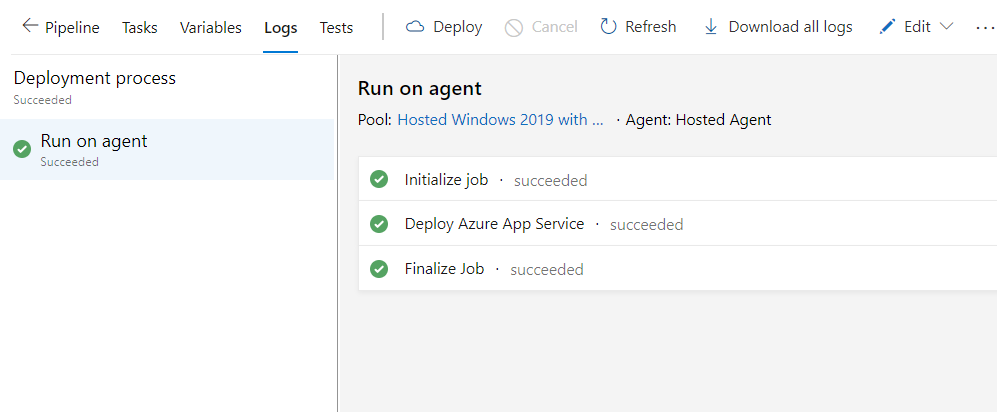The image size is (997, 412).
Task: Switch to the Variables tab
Action: (210, 28)
